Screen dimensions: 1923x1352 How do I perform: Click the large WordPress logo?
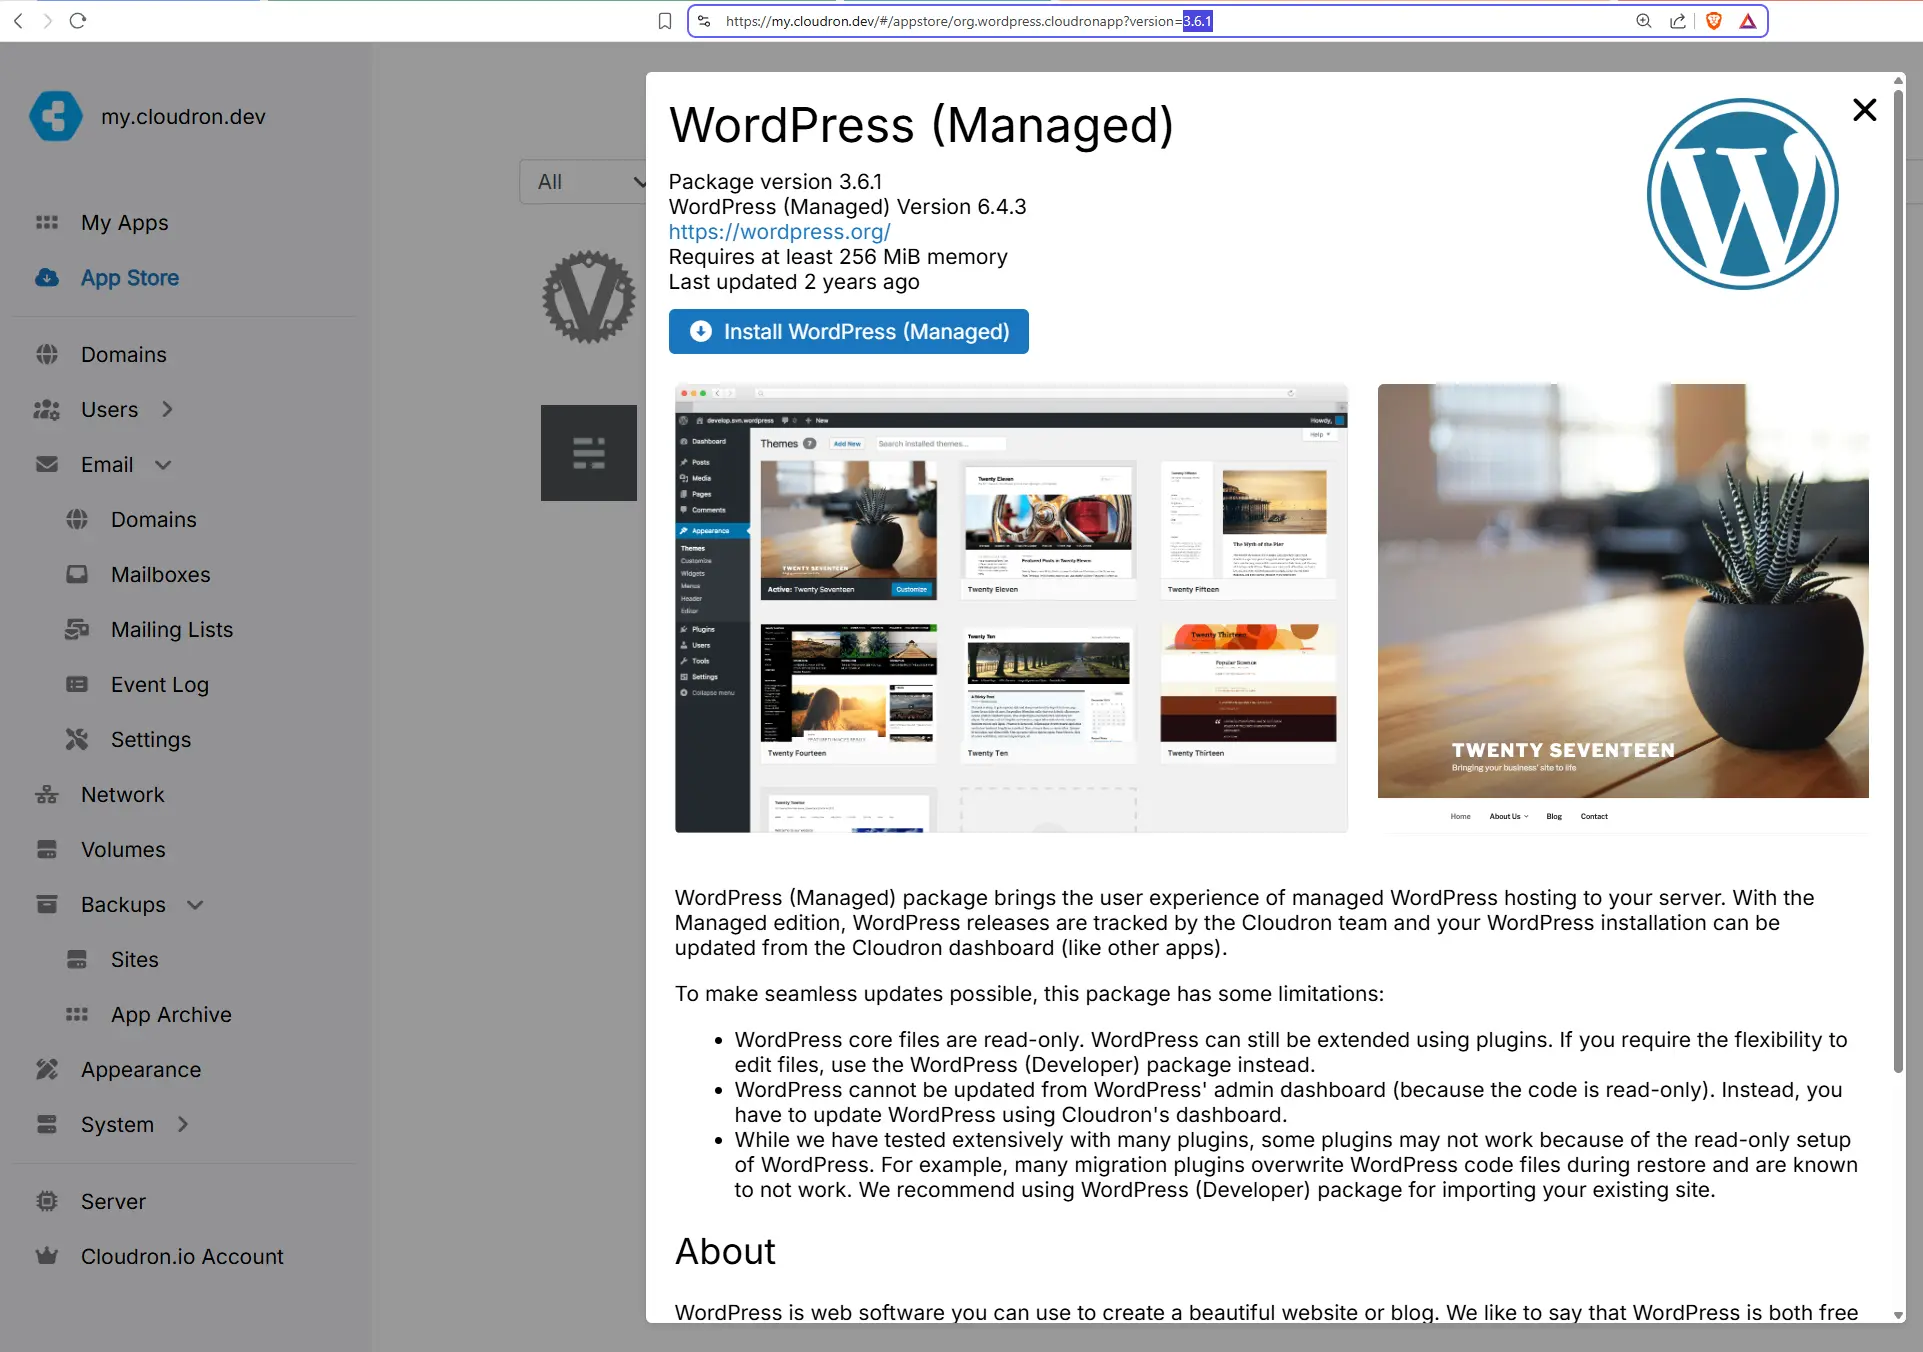click(x=1742, y=194)
